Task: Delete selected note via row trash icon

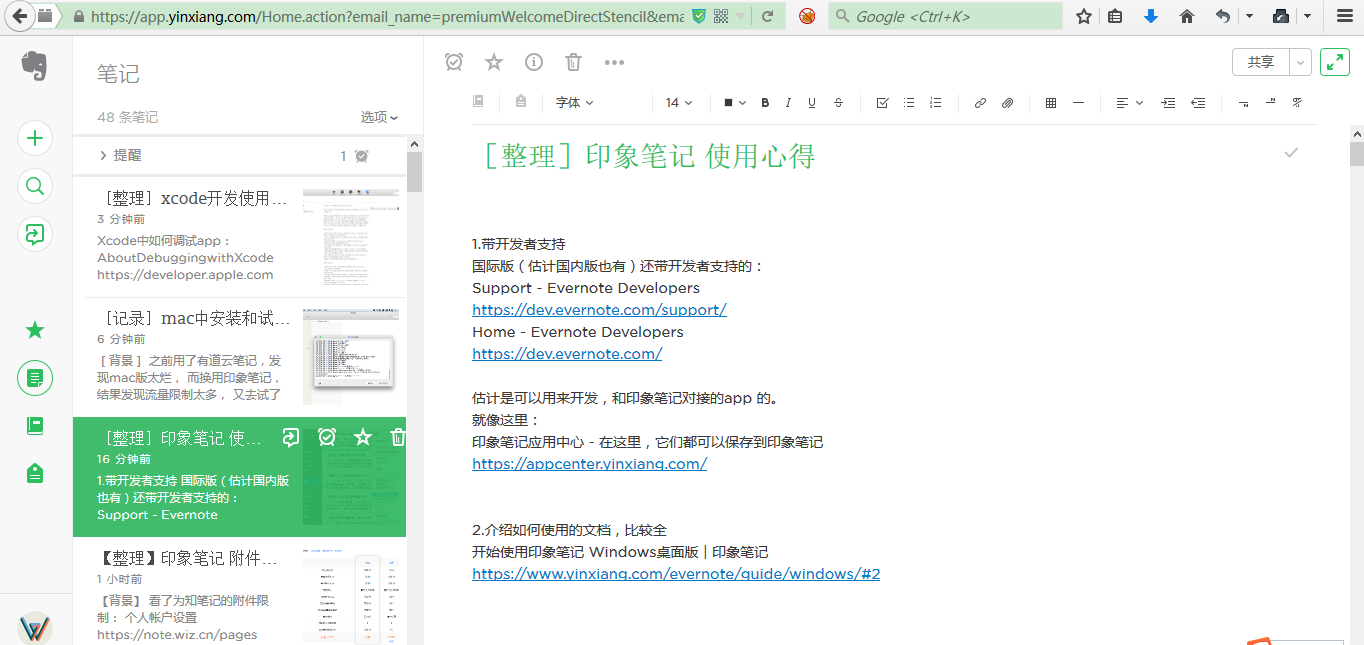Action: tap(398, 437)
